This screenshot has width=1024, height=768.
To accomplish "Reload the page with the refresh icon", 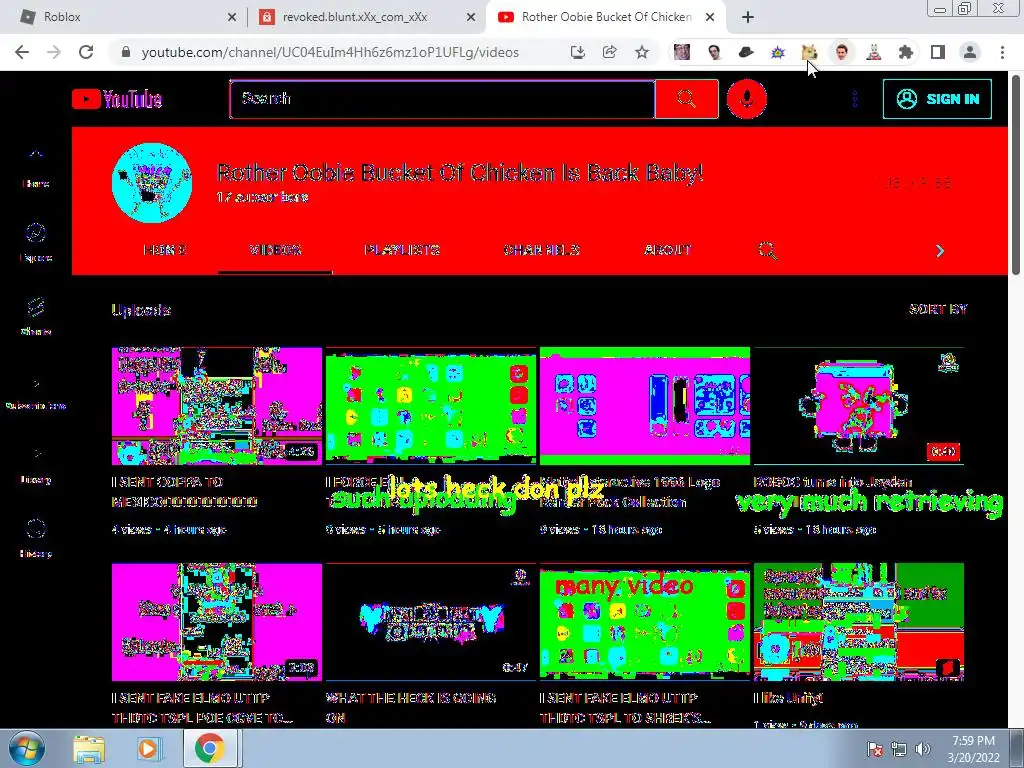I will (86, 52).
